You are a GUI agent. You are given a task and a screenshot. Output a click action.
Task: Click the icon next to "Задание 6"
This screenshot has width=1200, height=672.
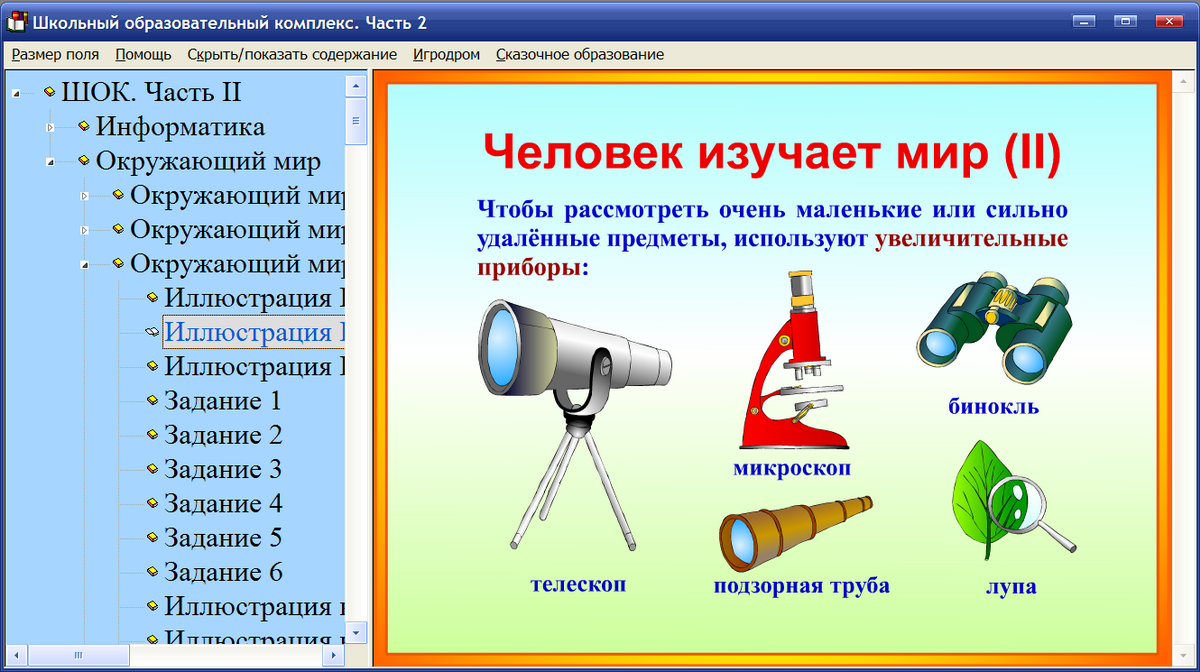150,571
